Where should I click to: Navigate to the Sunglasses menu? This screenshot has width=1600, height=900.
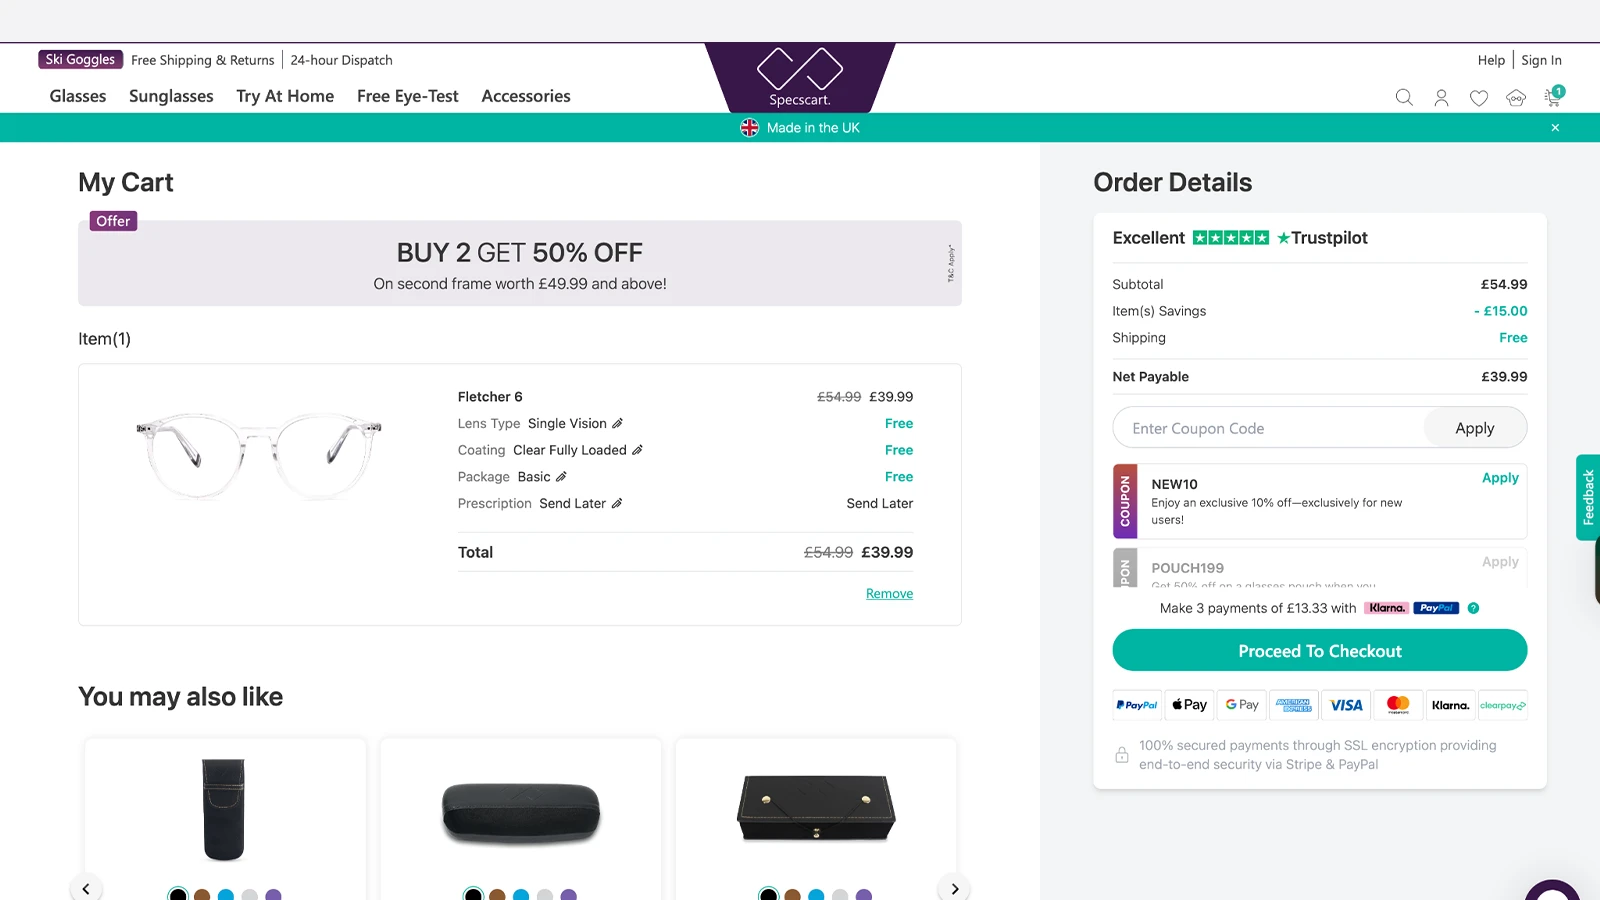pyautogui.click(x=170, y=96)
